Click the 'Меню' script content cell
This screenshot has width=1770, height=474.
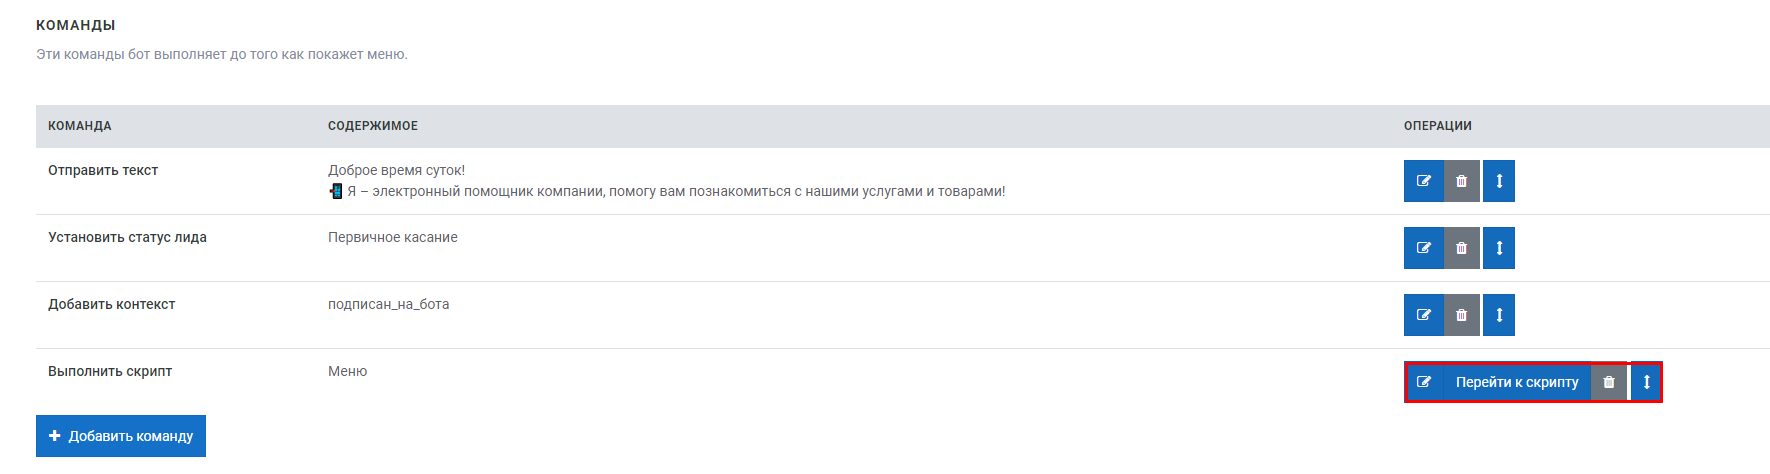348,371
